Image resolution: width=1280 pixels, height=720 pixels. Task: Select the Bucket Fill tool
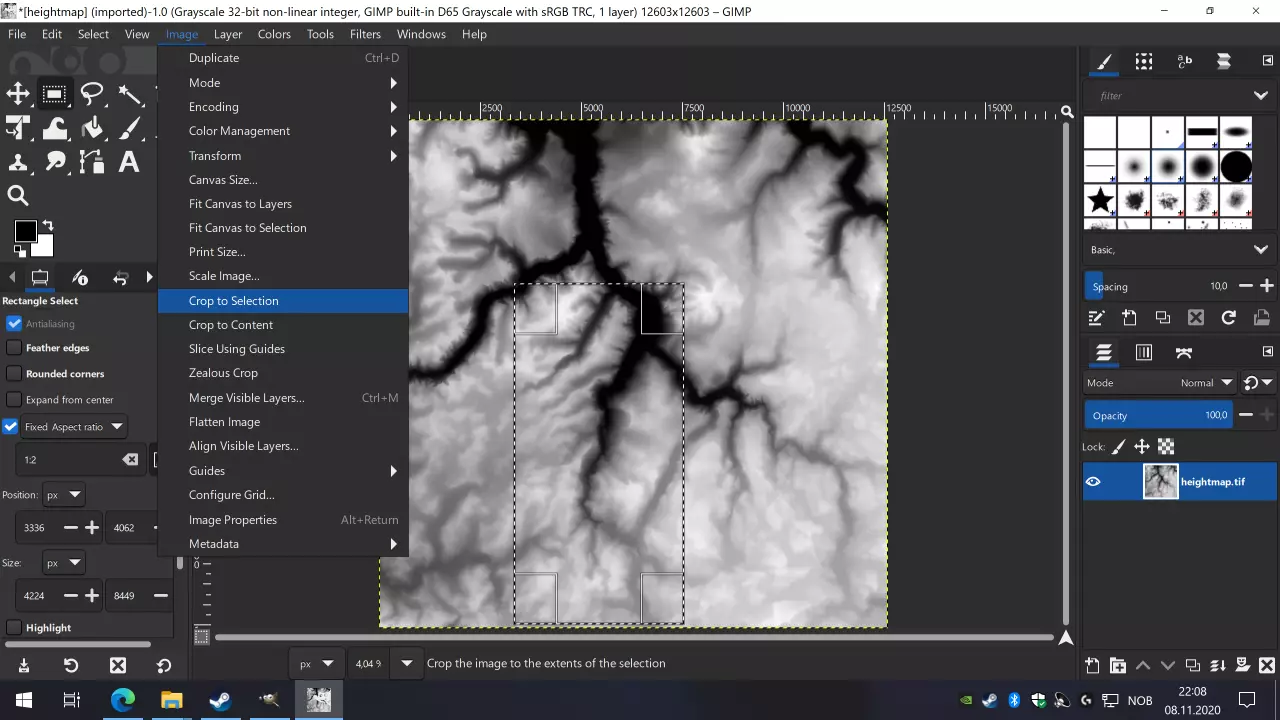click(x=92, y=128)
